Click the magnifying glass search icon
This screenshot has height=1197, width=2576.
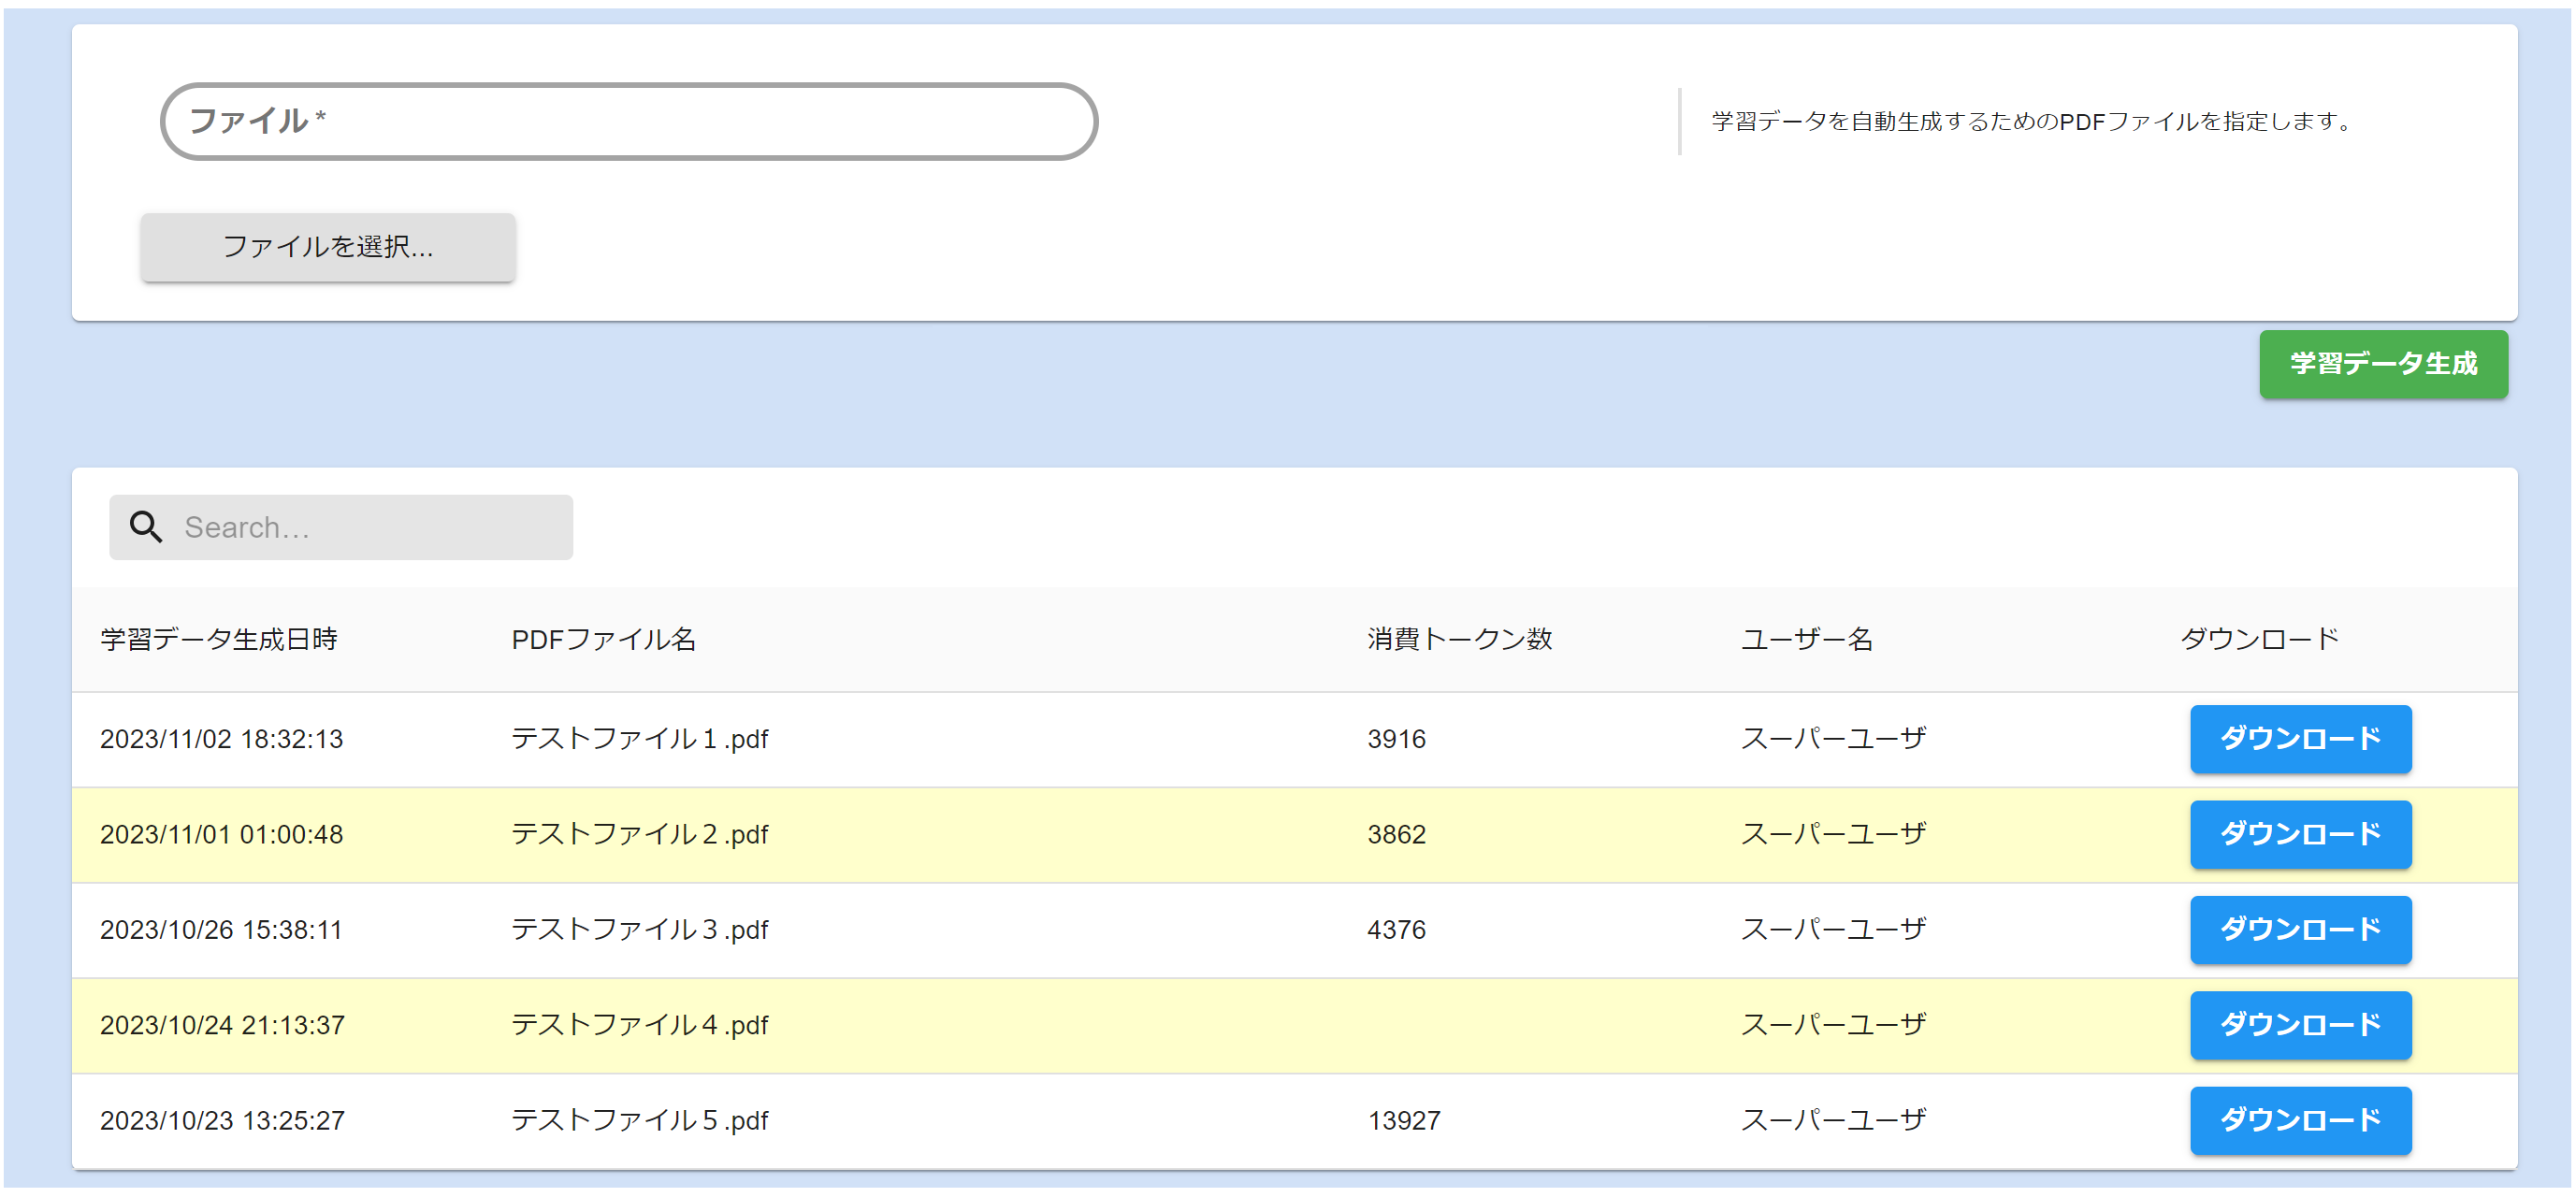[x=146, y=527]
